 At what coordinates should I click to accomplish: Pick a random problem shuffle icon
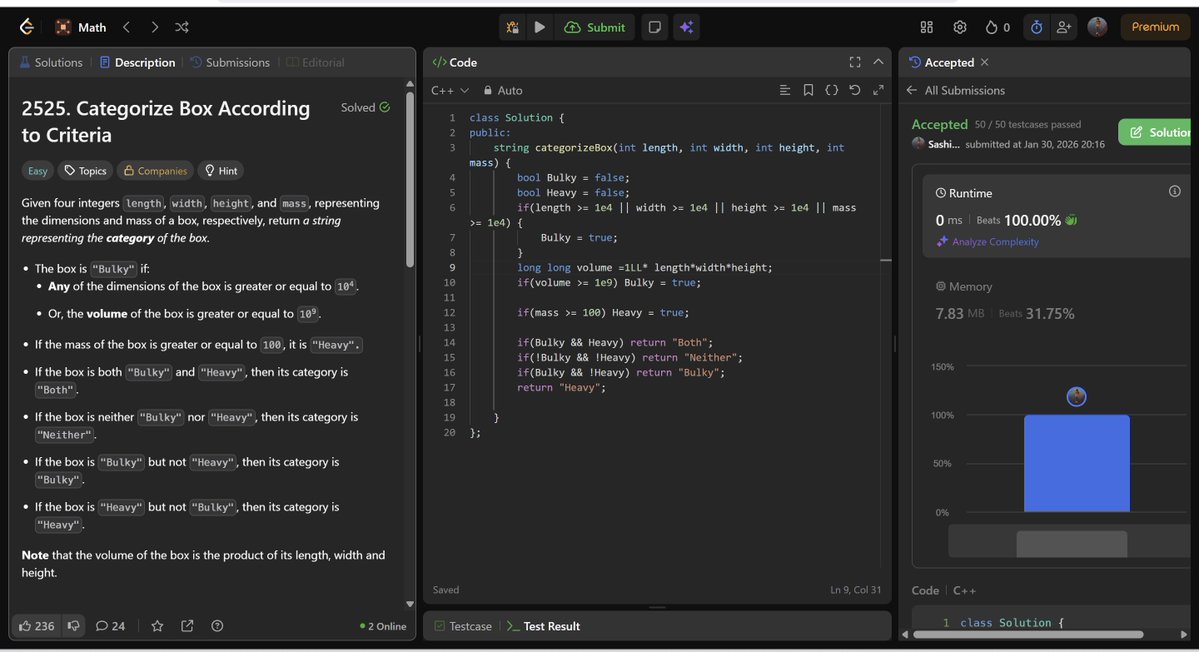tap(182, 28)
